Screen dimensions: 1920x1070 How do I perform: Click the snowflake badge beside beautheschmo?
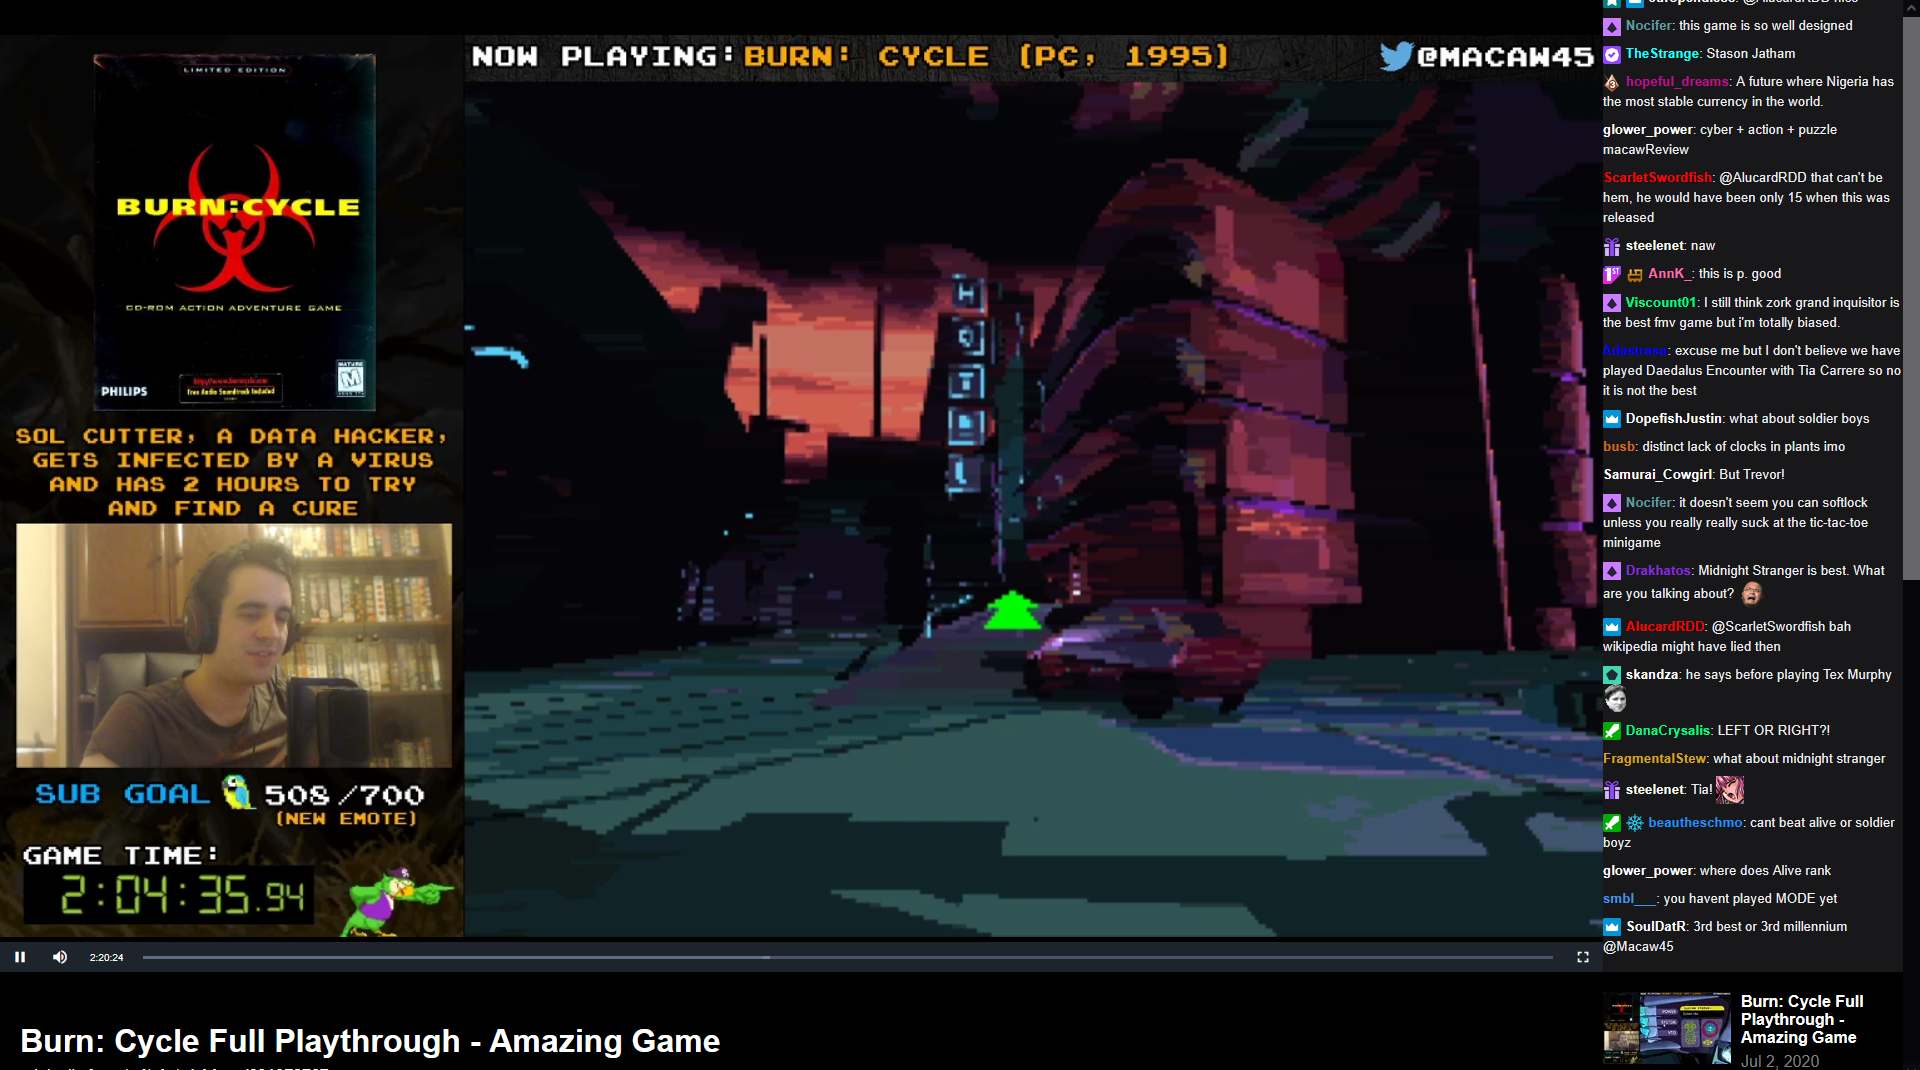1635,823
